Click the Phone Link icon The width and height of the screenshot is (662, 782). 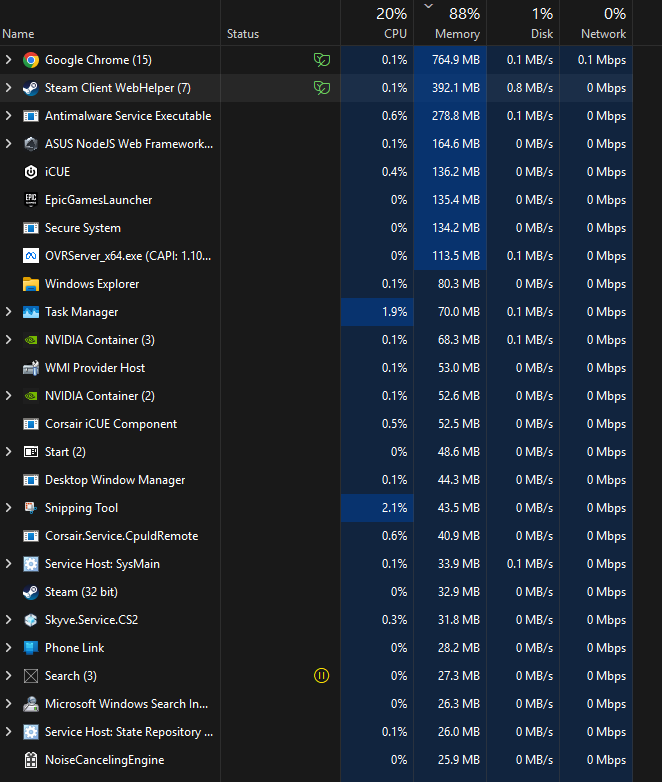31,648
